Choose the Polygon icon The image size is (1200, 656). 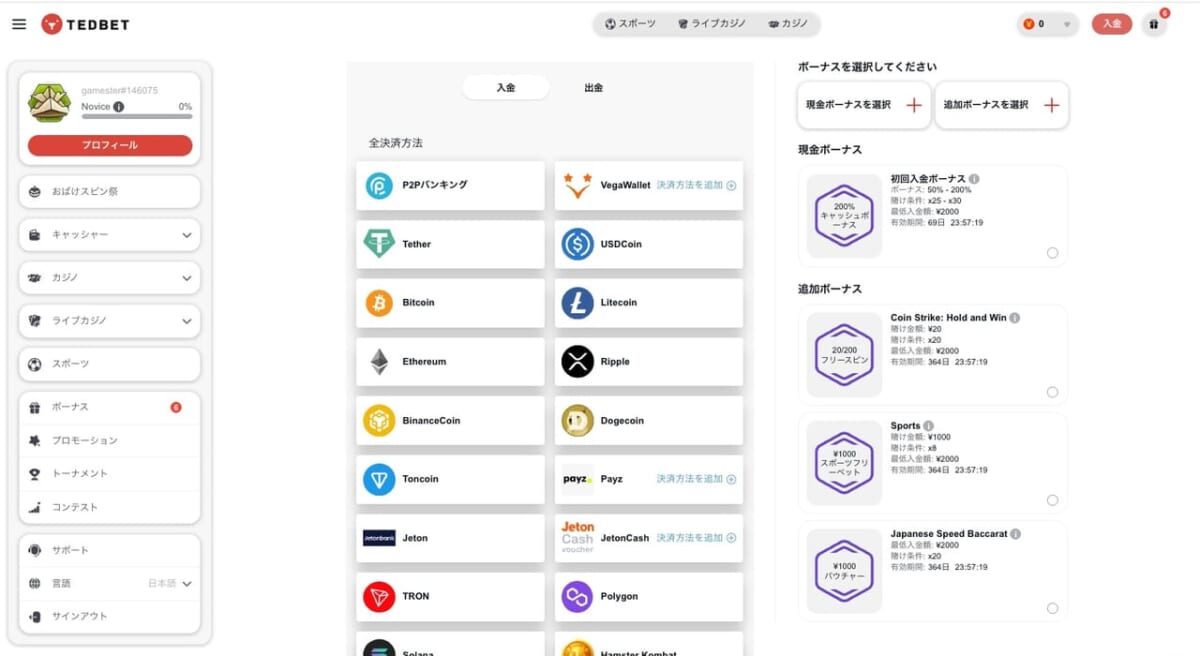point(577,597)
